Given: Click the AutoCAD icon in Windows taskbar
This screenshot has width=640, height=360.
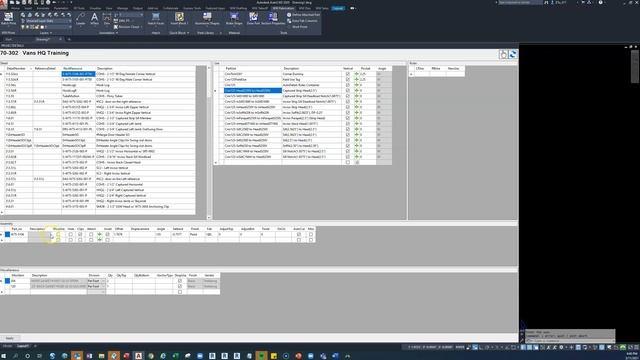Looking at the screenshot, I should click(138, 356).
